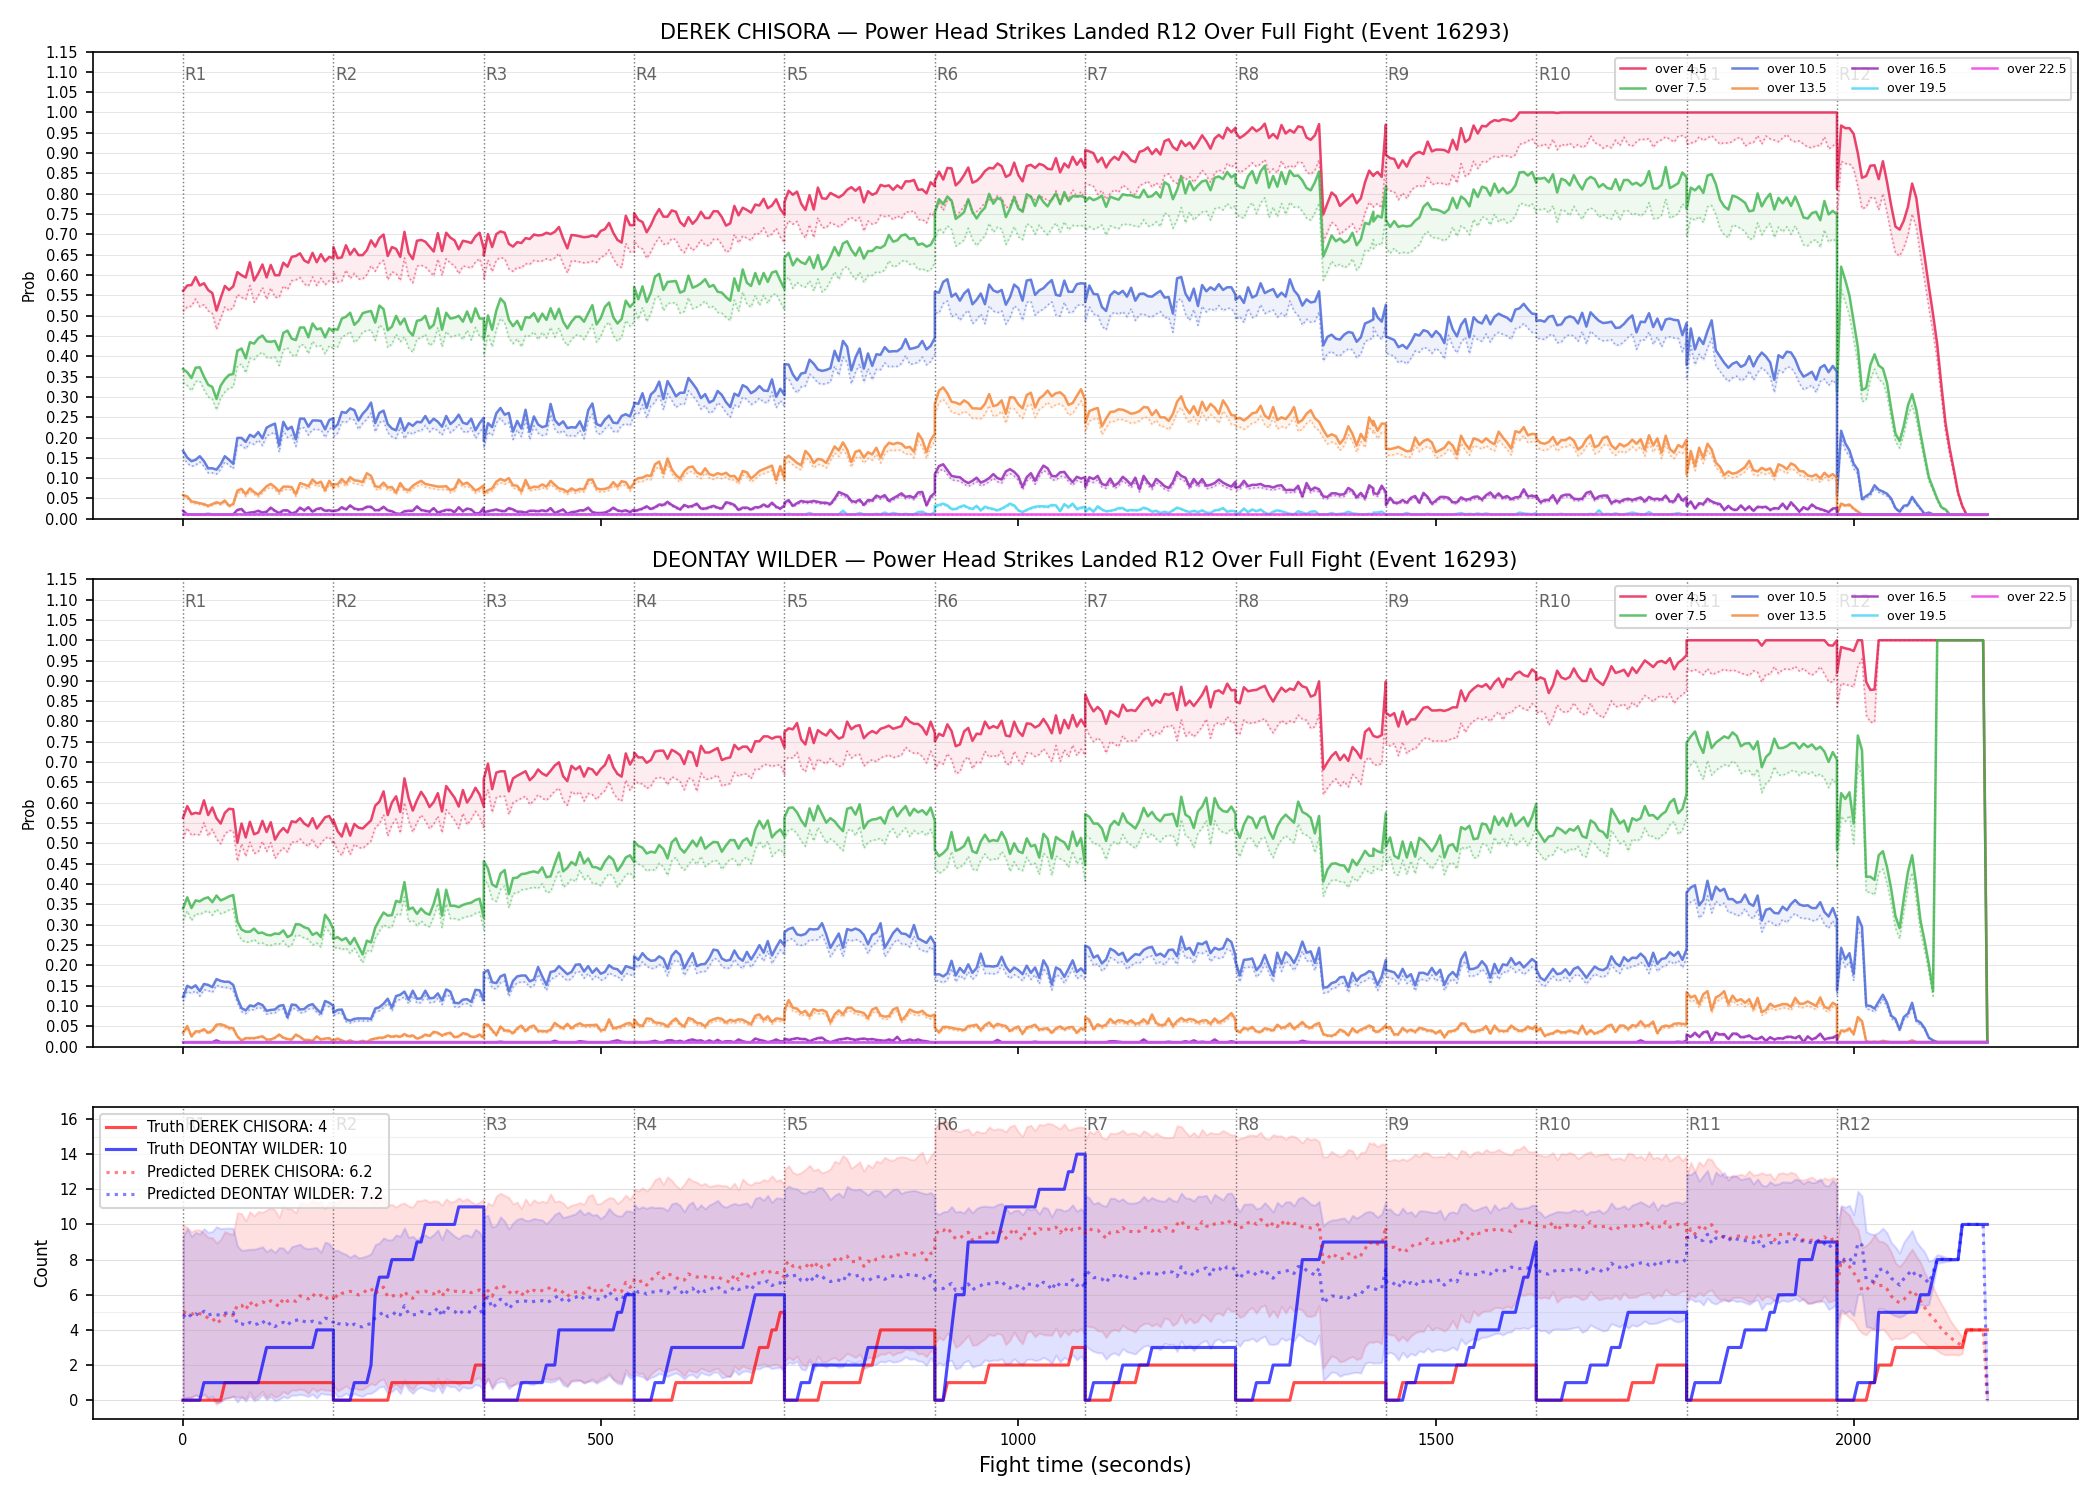
Task: Click 'Truth DEREK CHISORA: 4' legend entry
Action: point(216,1127)
